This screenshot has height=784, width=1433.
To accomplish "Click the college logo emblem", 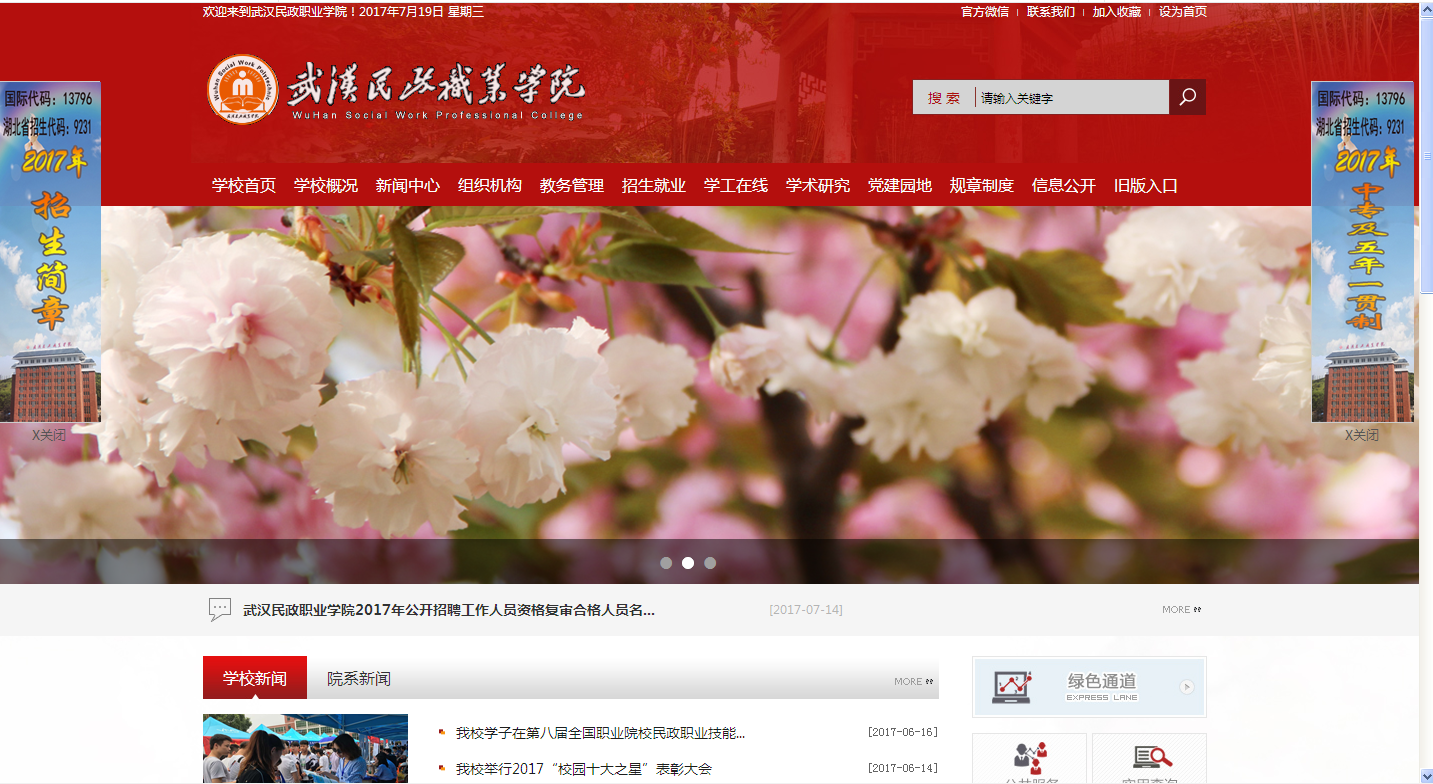I will click(x=242, y=90).
